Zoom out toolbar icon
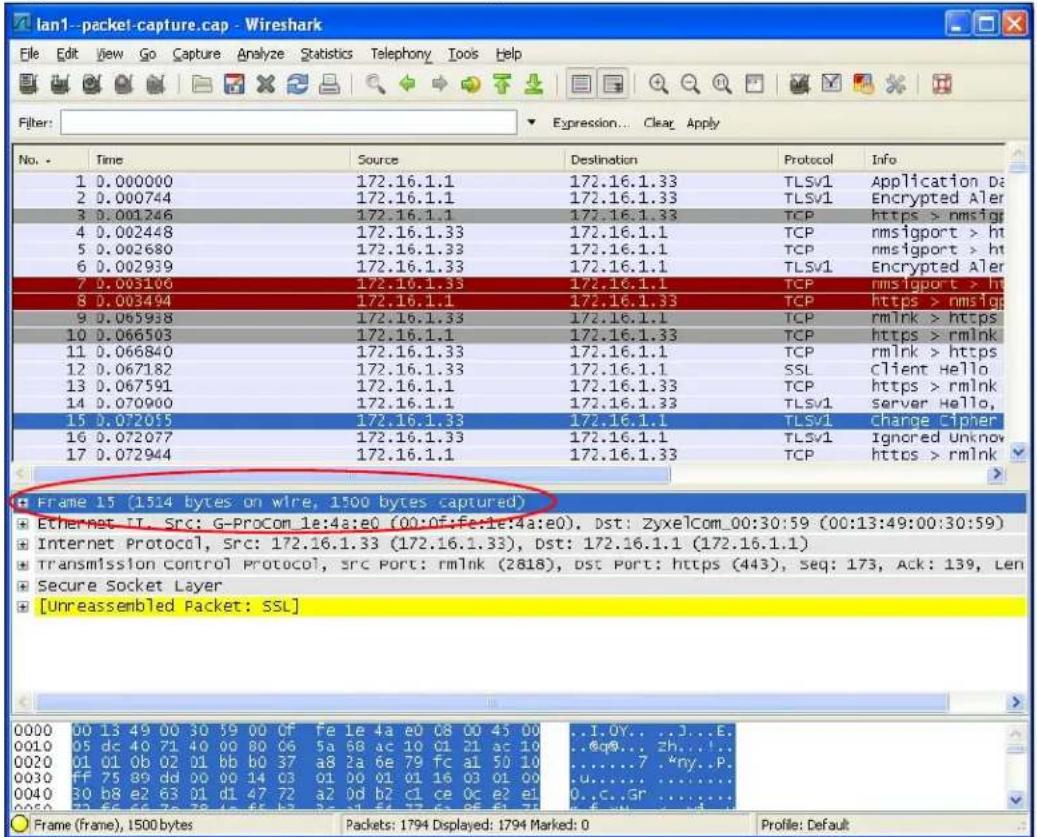1037x837 pixels. (x=690, y=84)
